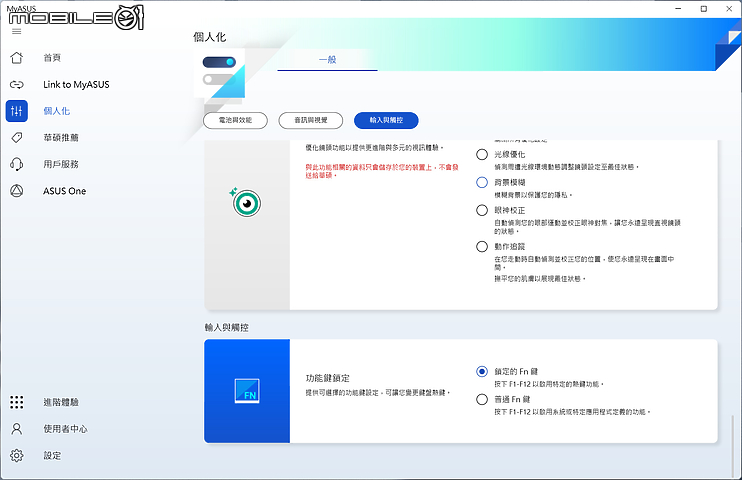Viewport: 742px width, 480px height.
Task: Select the 眼神校正 radio option
Action: click(482, 210)
